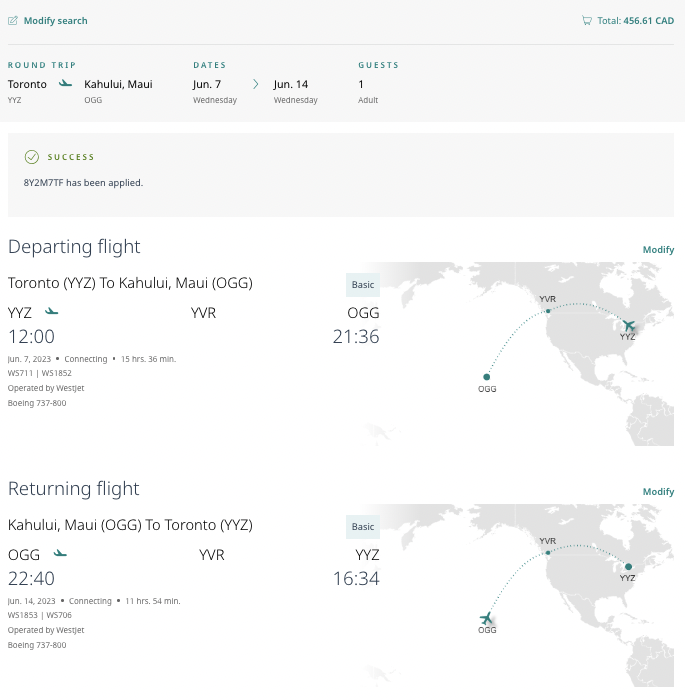Select the Modify search text link
The height and width of the screenshot is (700, 685).
[55, 20]
